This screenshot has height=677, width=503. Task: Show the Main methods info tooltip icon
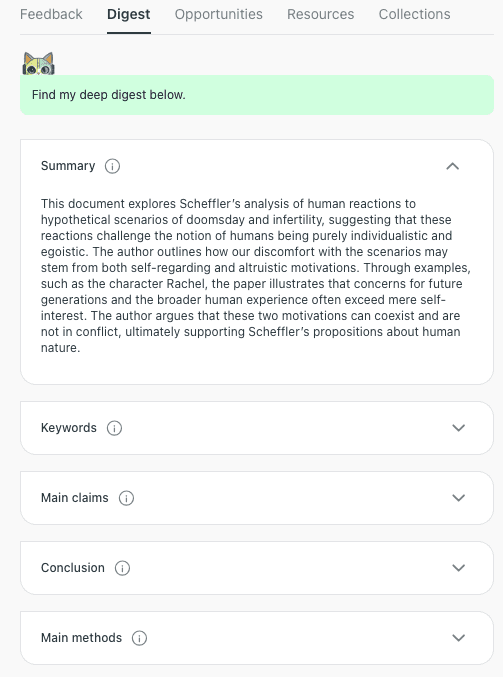pyautogui.click(x=139, y=638)
